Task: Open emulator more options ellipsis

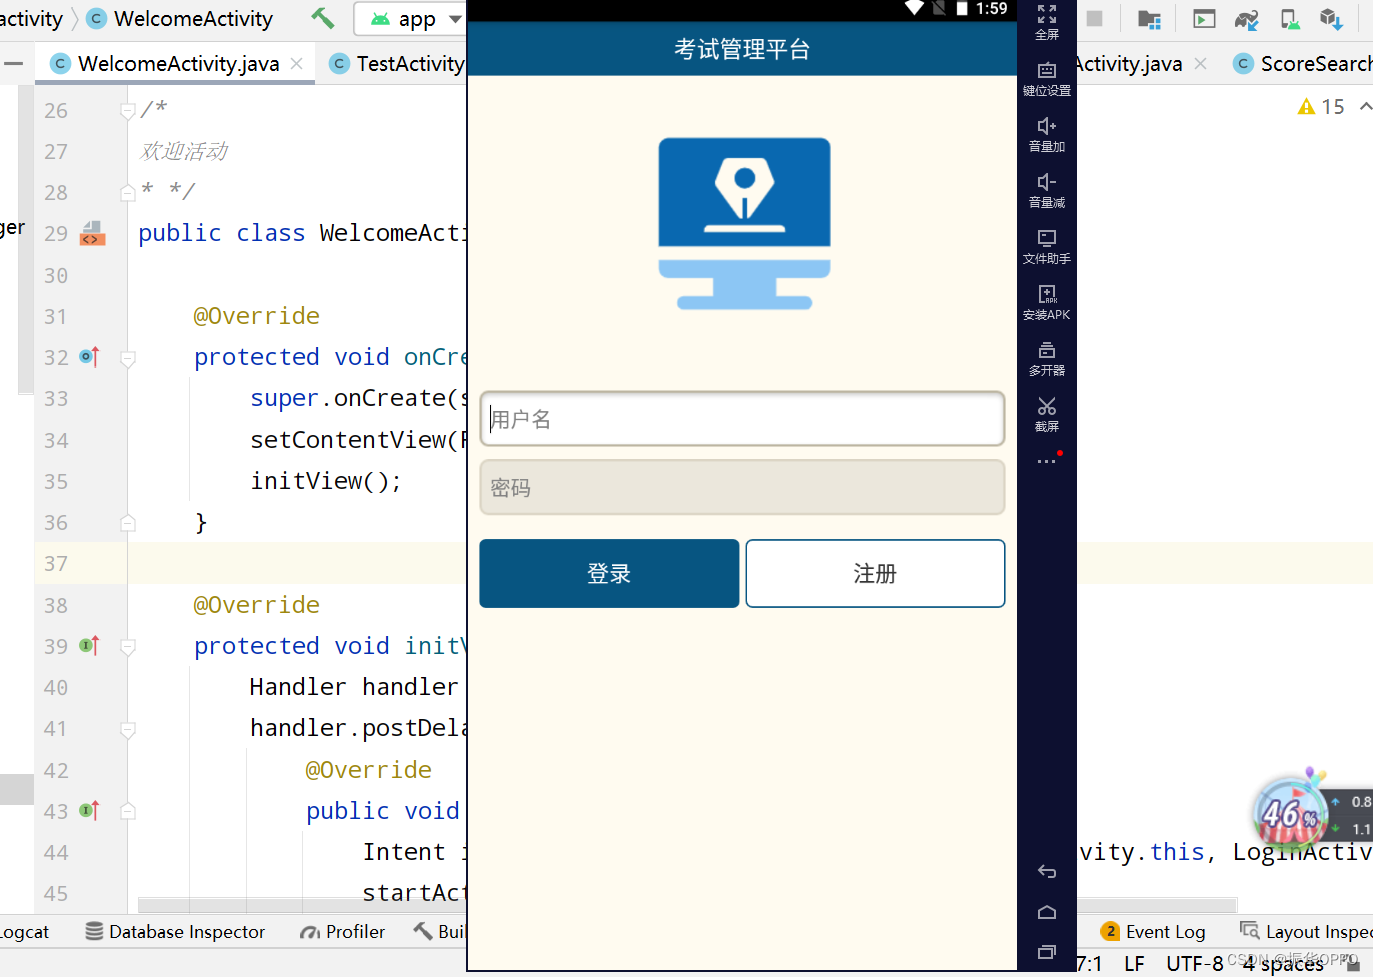Action: point(1047,461)
